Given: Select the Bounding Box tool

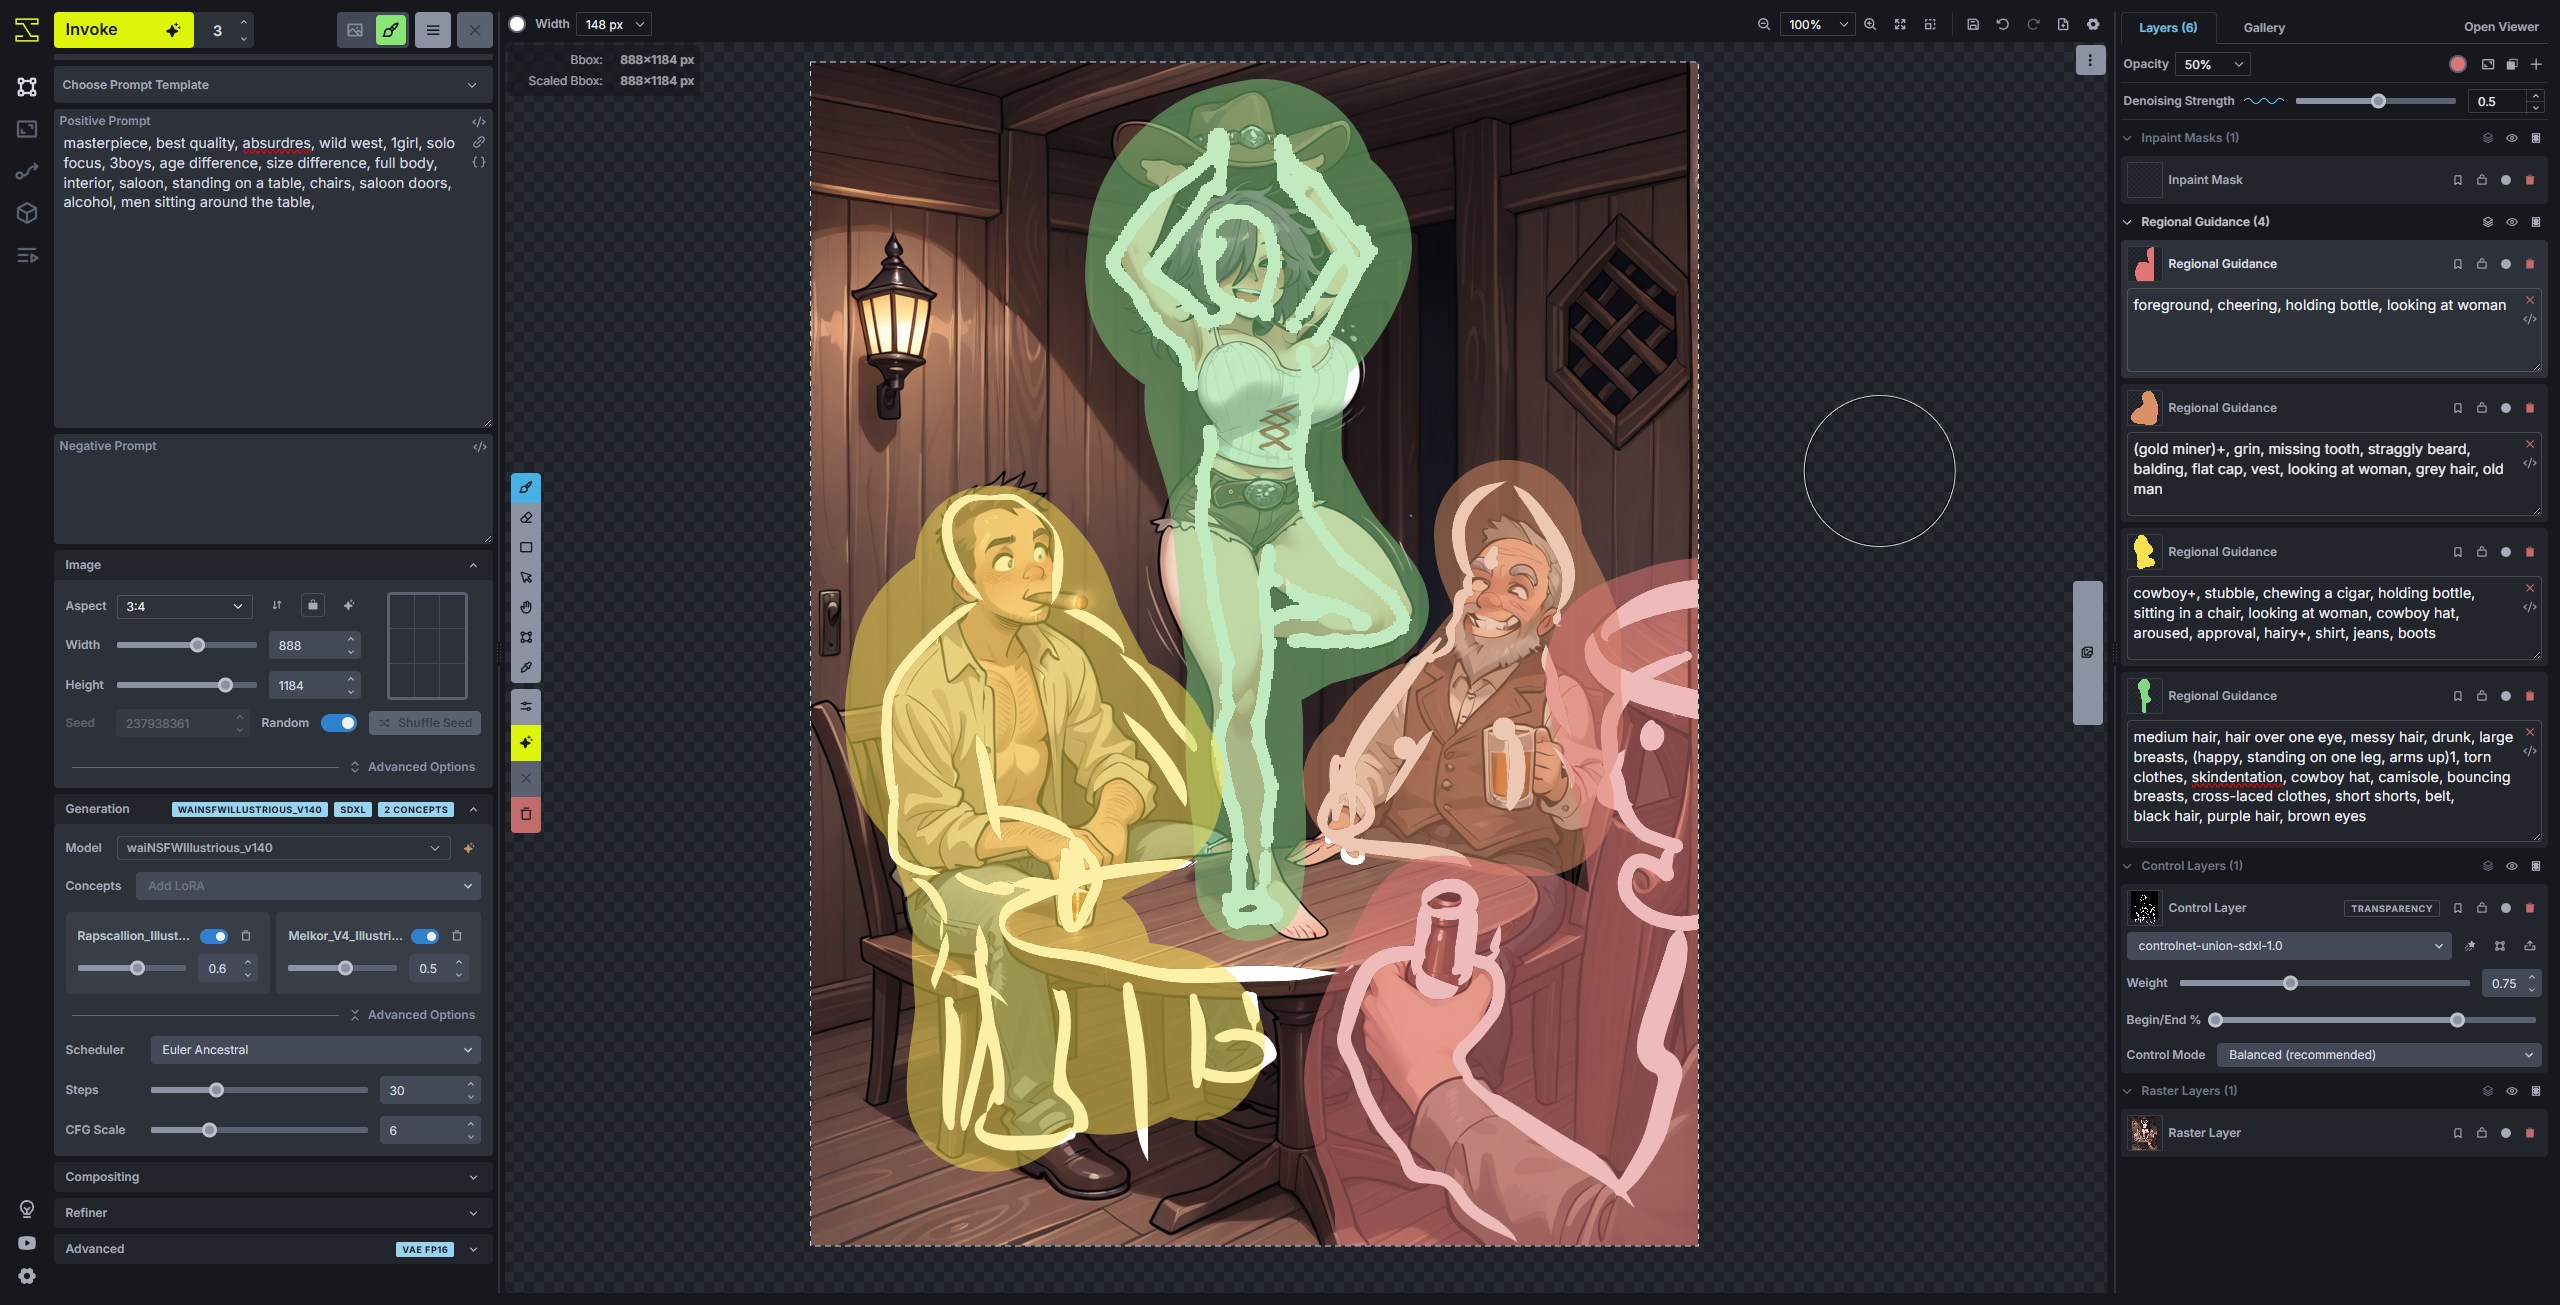Looking at the screenshot, I should [526, 637].
